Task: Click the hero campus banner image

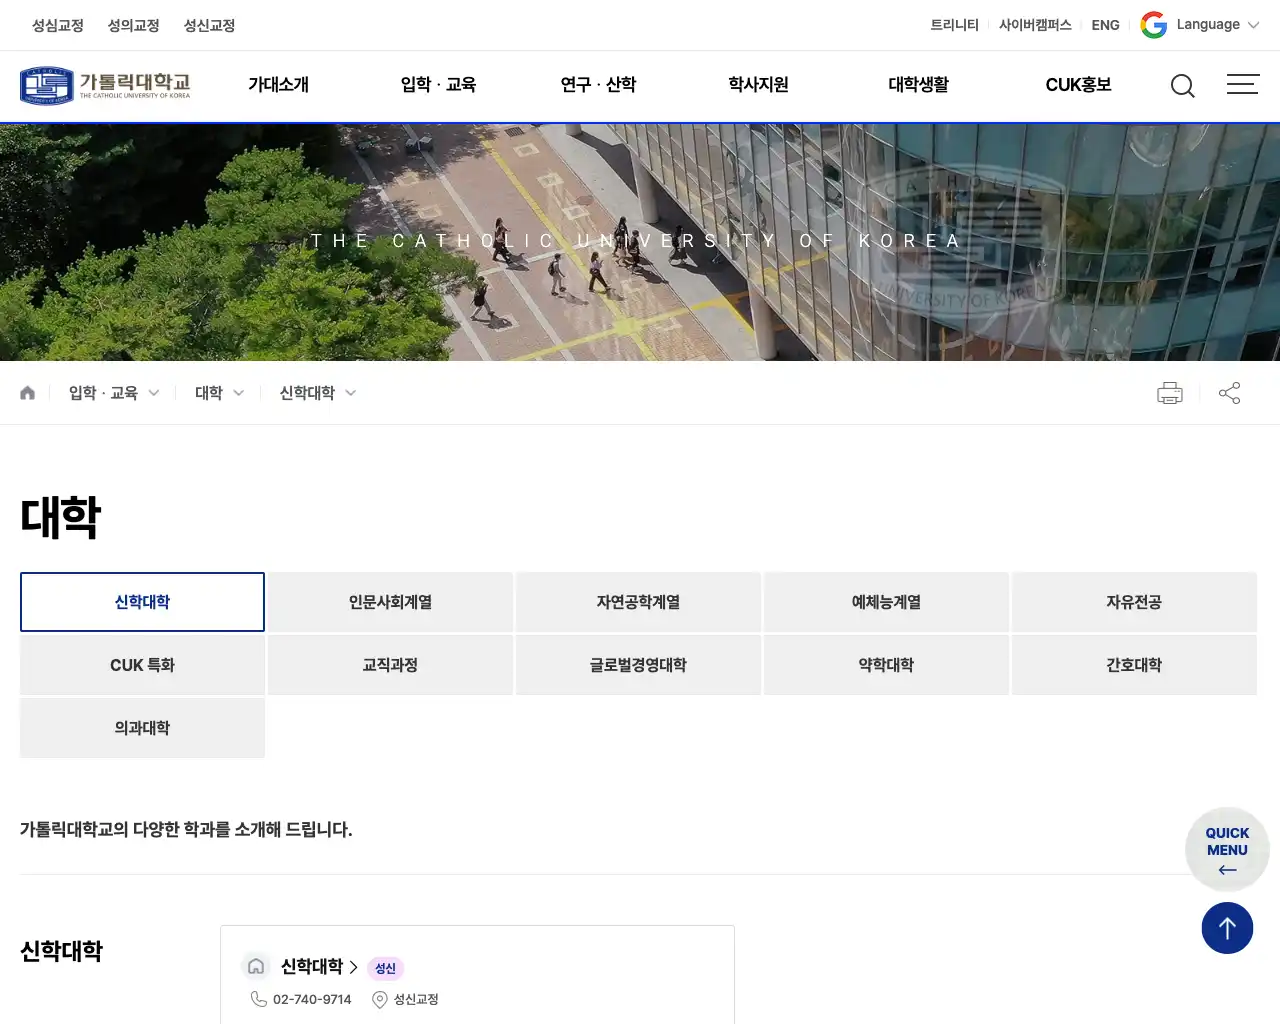Action: coord(640,242)
